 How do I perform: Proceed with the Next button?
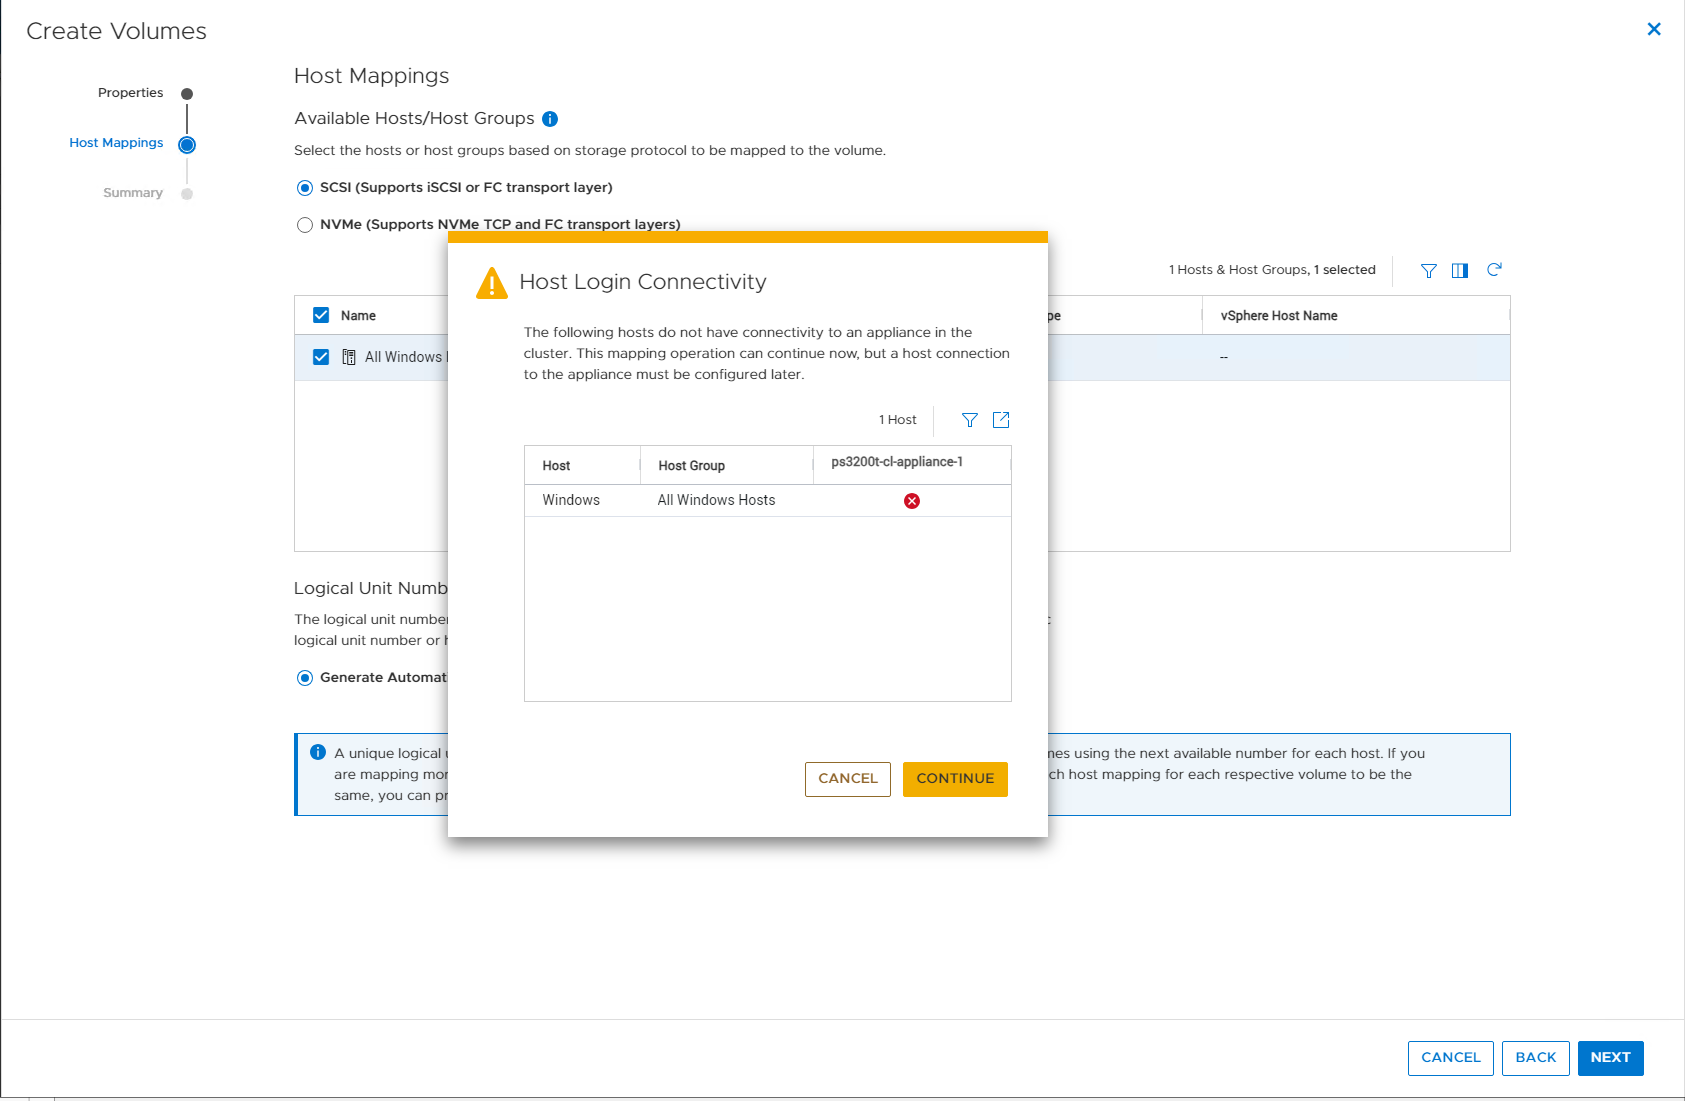tap(1611, 1058)
